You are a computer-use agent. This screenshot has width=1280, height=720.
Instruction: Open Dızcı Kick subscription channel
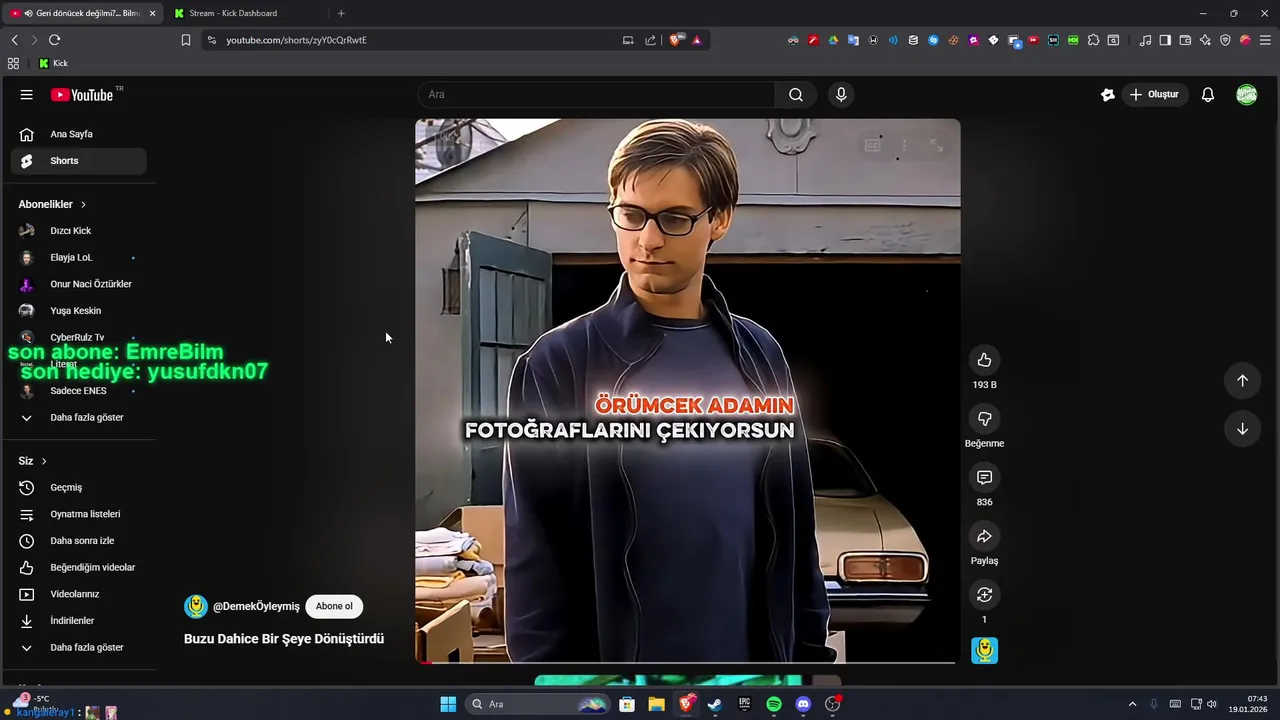tap(79, 231)
